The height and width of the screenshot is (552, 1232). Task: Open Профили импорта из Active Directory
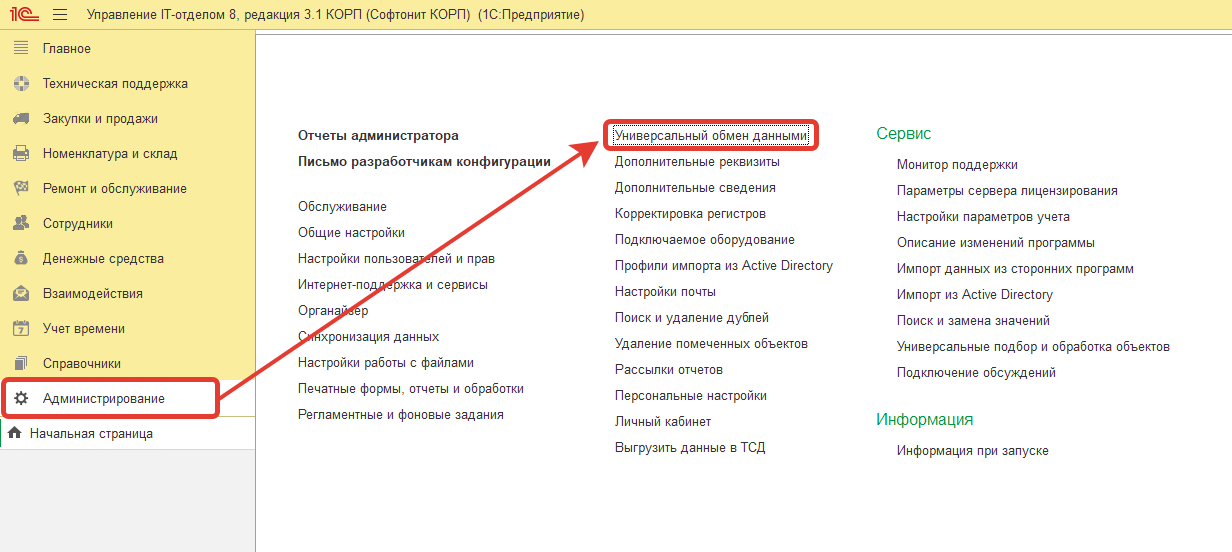tap(724, 266)
